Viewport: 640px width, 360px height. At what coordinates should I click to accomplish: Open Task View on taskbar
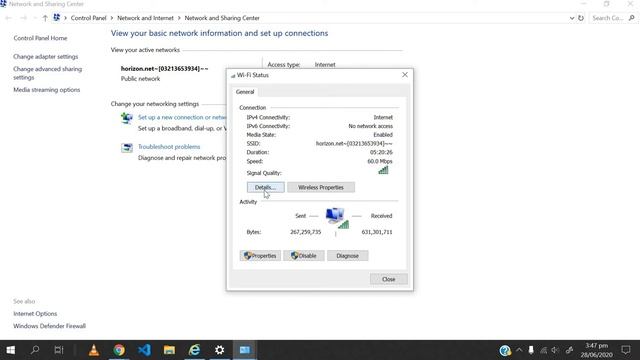[x=59, y=350]
